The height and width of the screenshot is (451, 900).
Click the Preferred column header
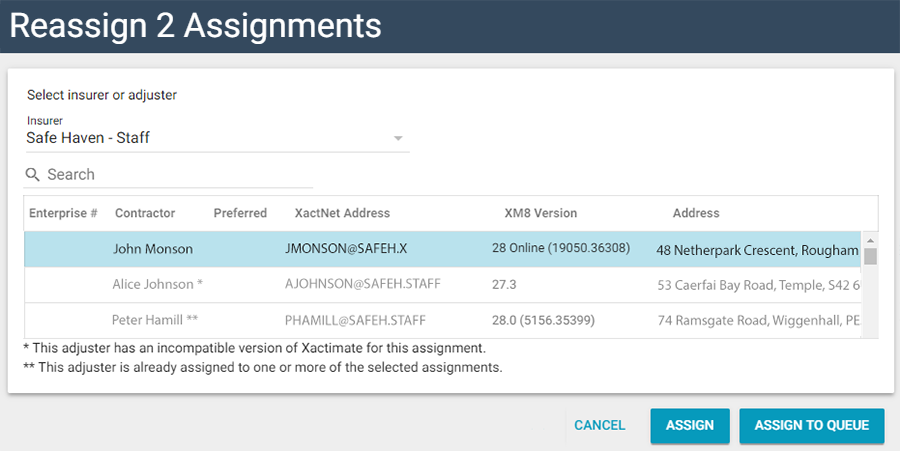pyautogui.click(x=240, y=213)
